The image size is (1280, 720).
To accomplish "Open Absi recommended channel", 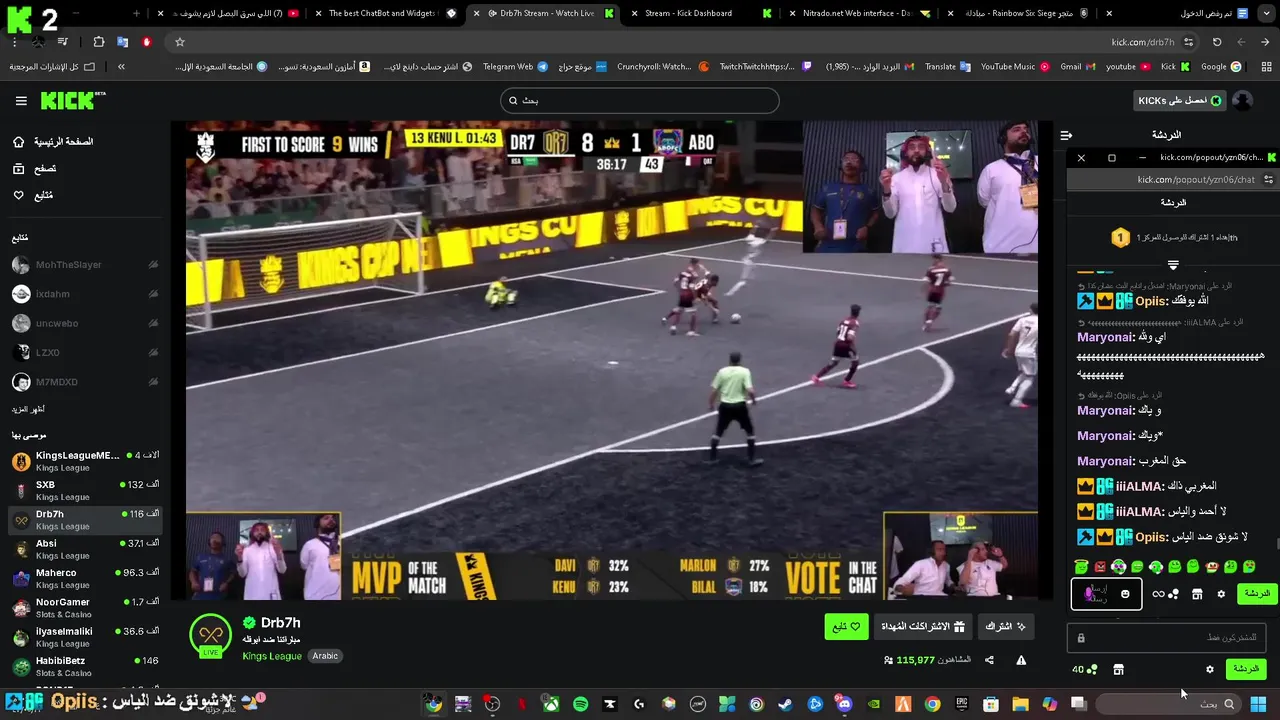I will (85, 549).
